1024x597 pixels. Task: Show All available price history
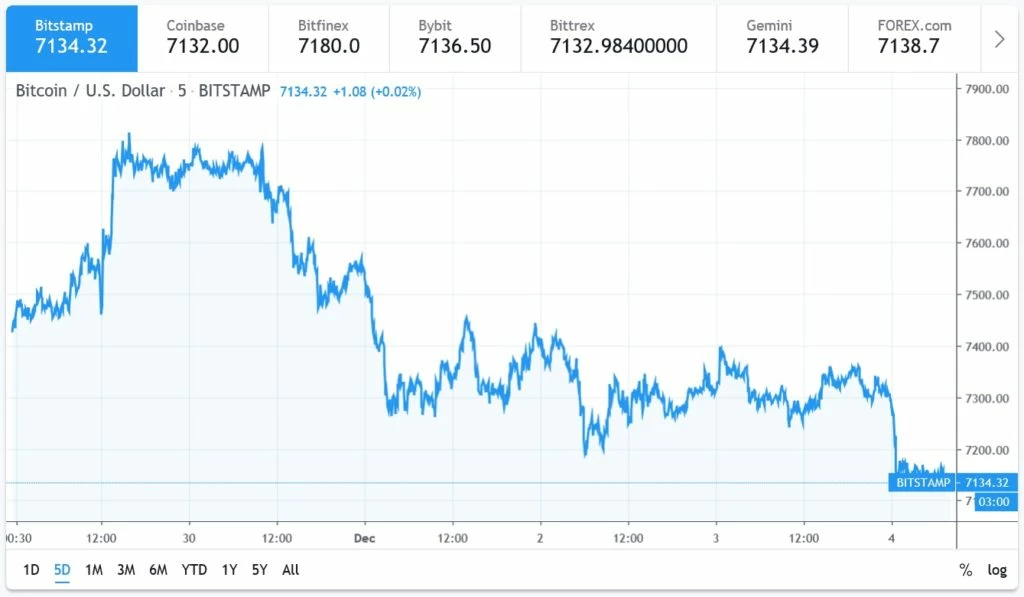[x=291, y=570]
